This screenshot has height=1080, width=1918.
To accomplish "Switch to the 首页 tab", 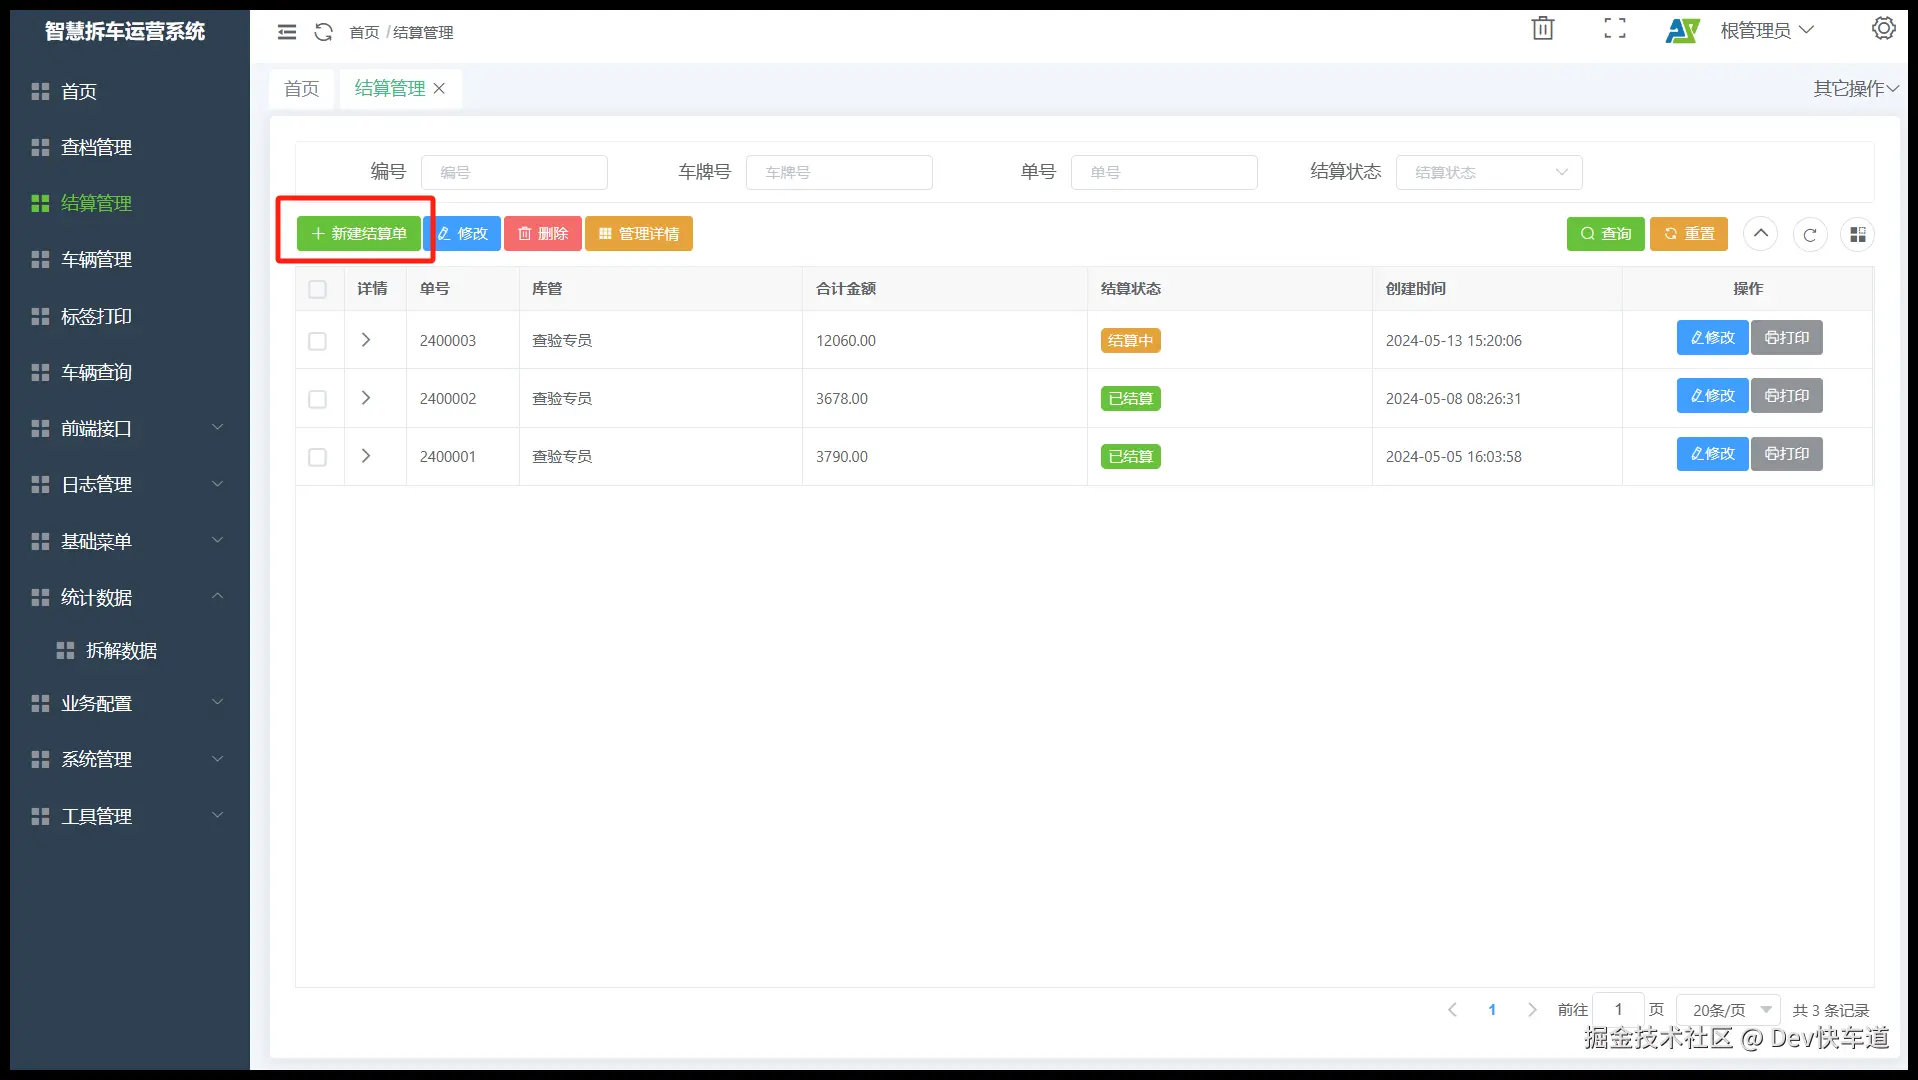I will pyautogui.click(x=302, y=89).
